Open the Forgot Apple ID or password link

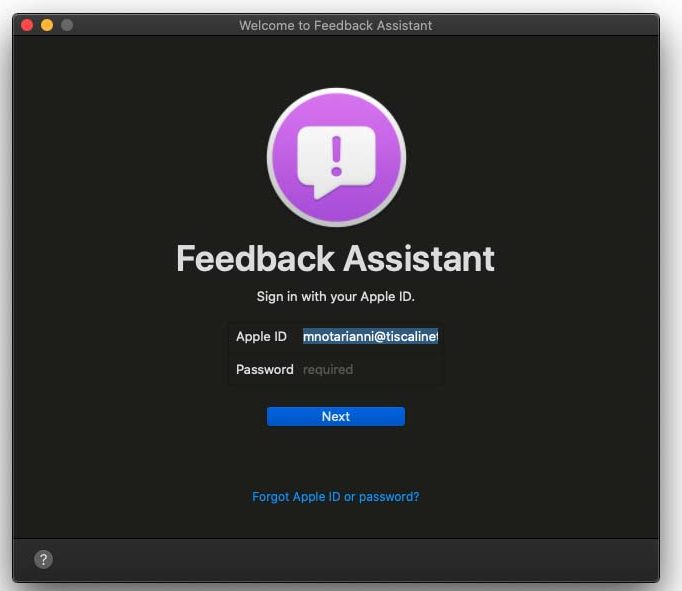coord(336,497)
